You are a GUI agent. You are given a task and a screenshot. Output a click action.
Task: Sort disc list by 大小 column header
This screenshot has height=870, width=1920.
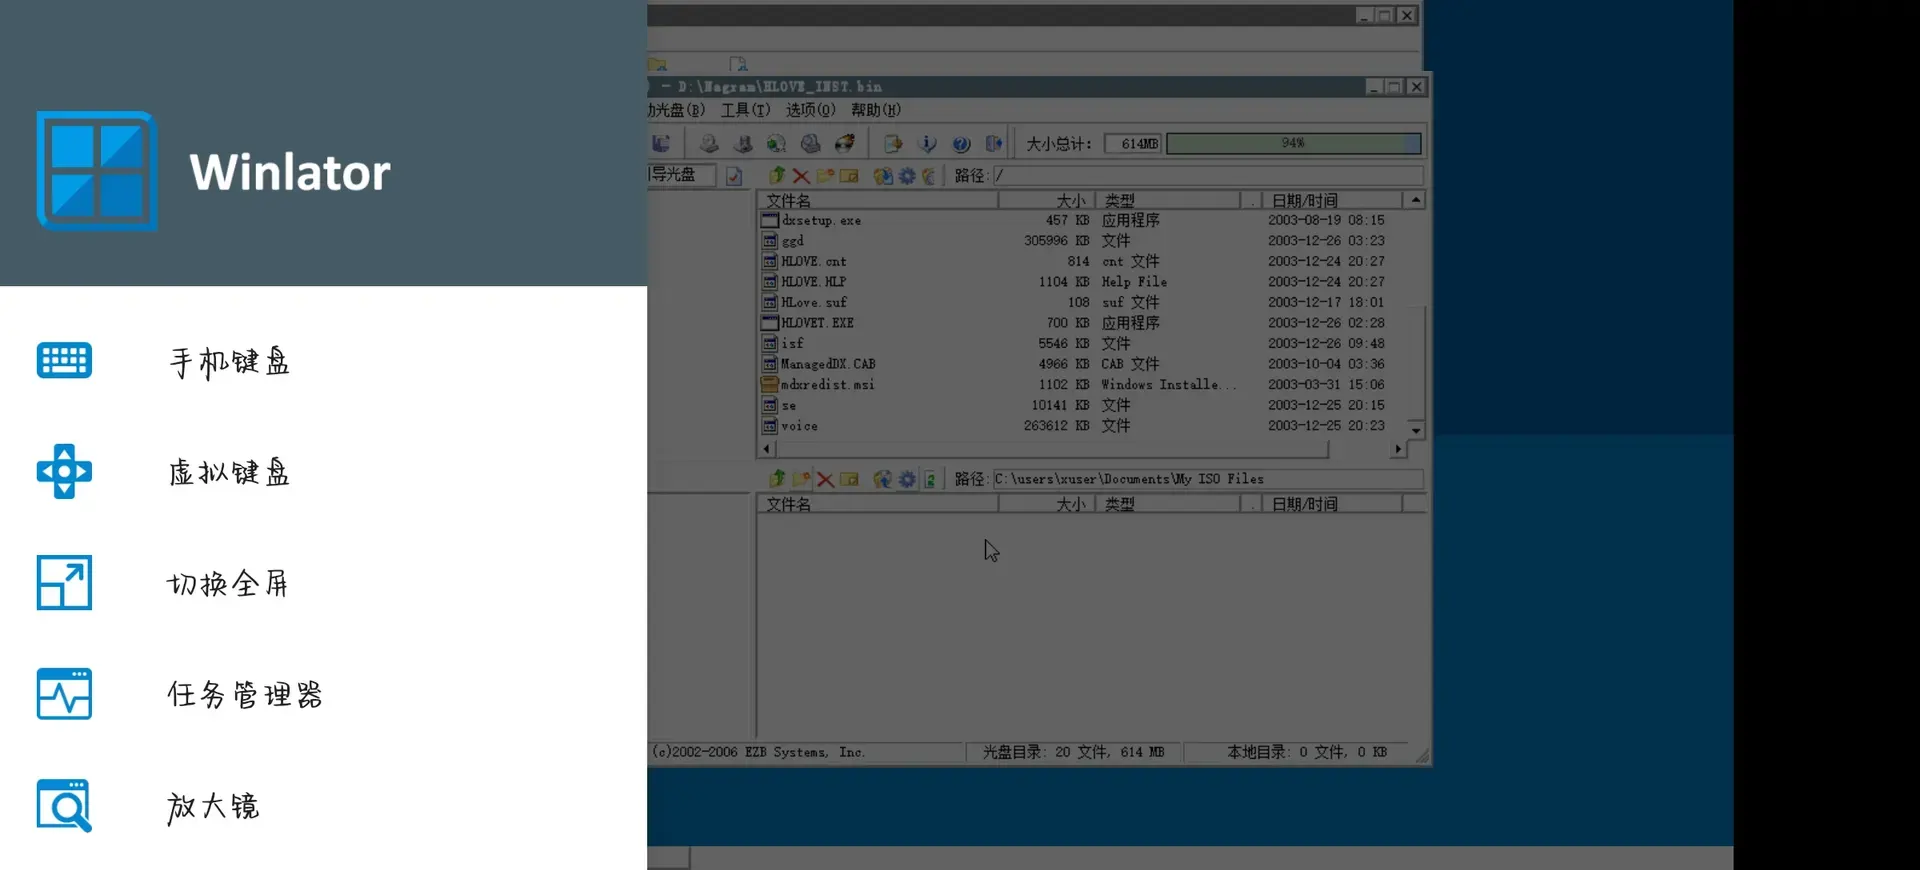pyautogui.click(x=1047, y=201)
